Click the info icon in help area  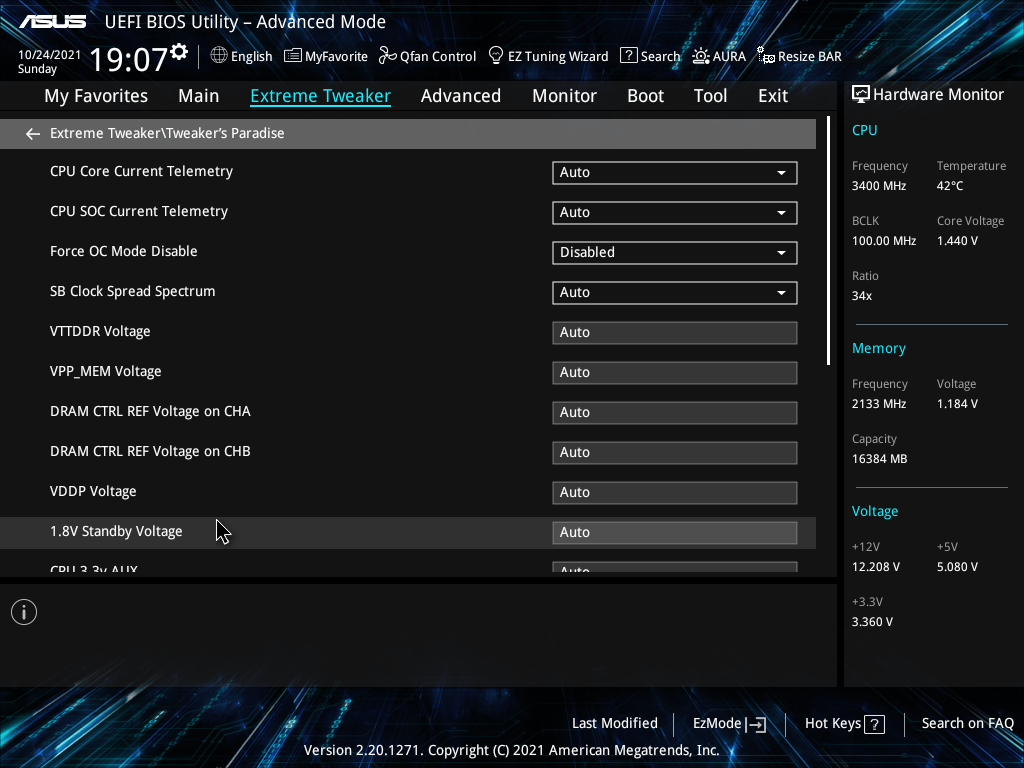pyautogui.click(x=24, y=613)
